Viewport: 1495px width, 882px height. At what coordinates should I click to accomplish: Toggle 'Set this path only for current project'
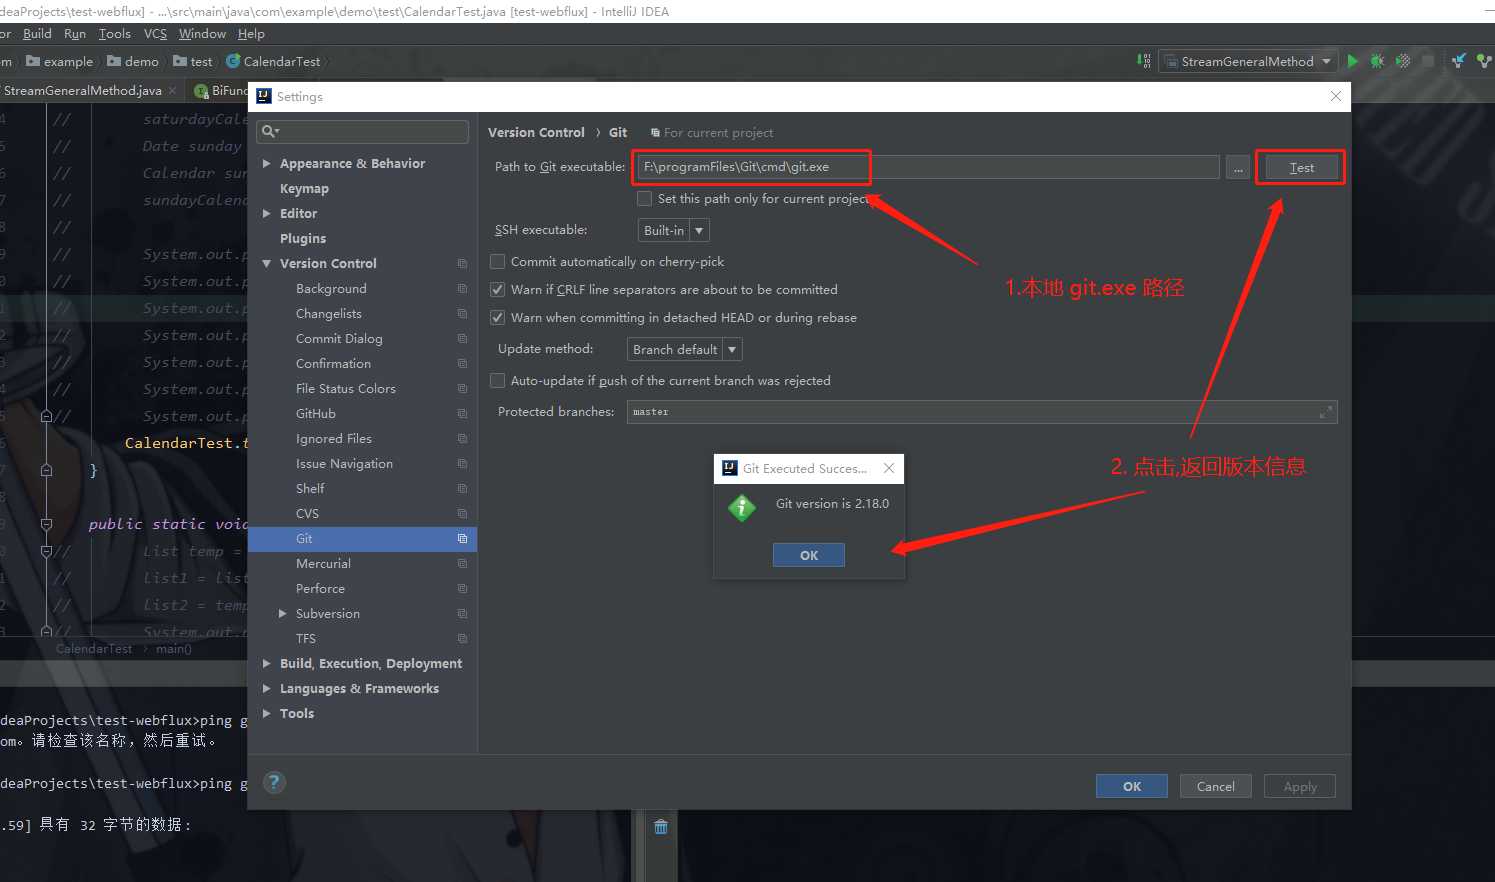(x=645, y=198)
